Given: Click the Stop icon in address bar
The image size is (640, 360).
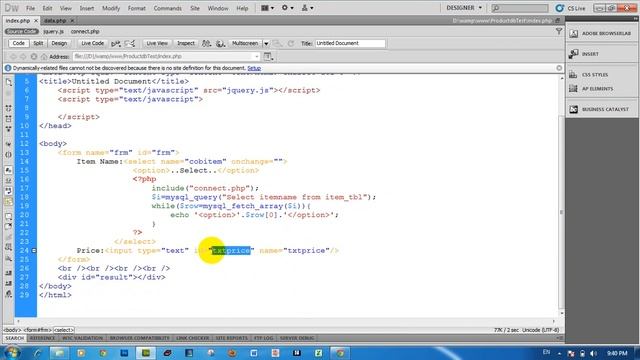Looking at the screenshot, I should point(34,57).
